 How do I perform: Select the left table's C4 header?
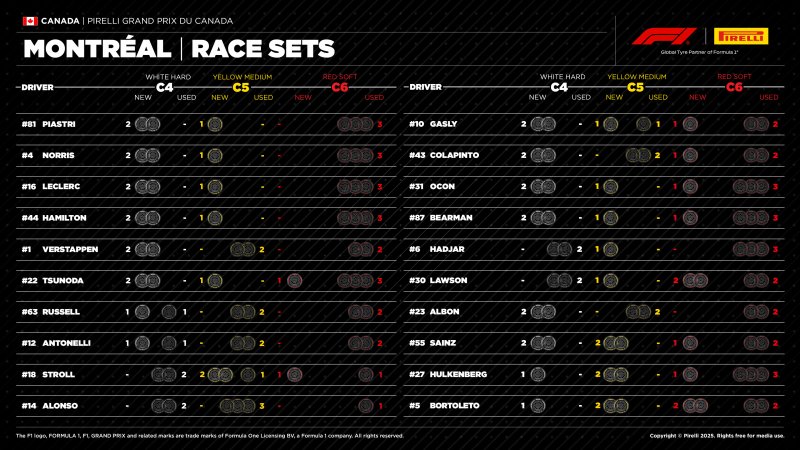[166, 87]
